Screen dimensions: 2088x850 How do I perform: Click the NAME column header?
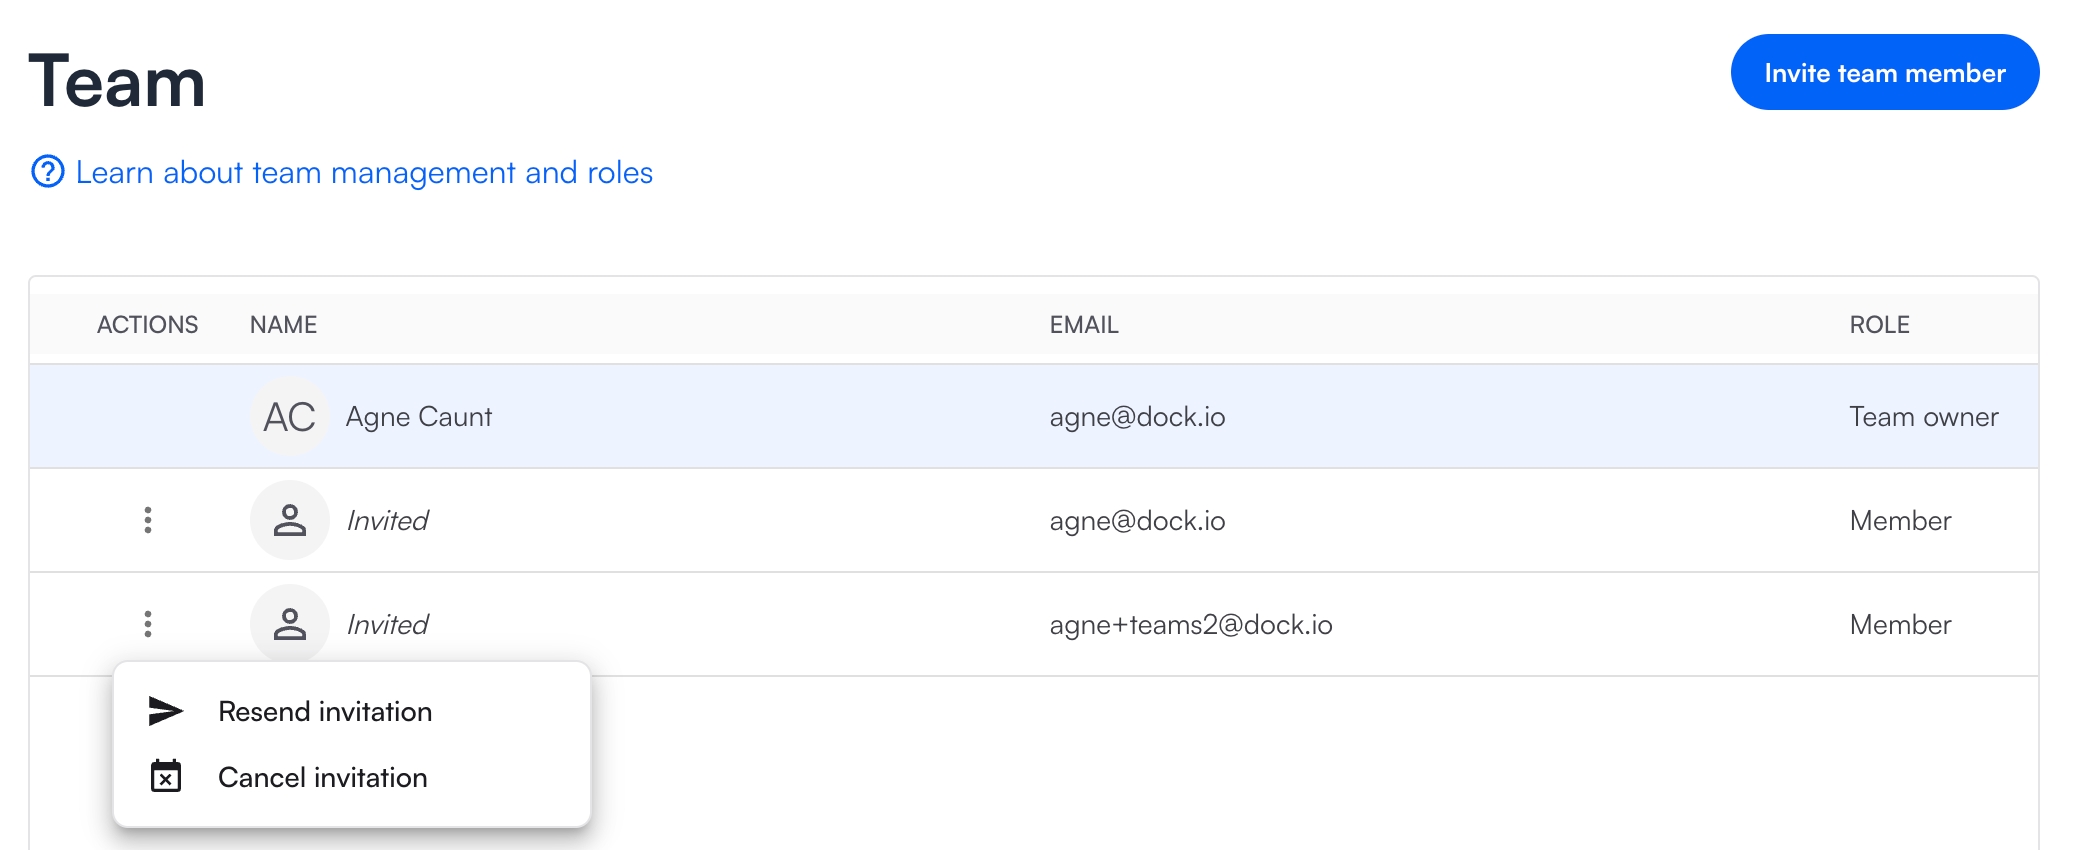283,325
